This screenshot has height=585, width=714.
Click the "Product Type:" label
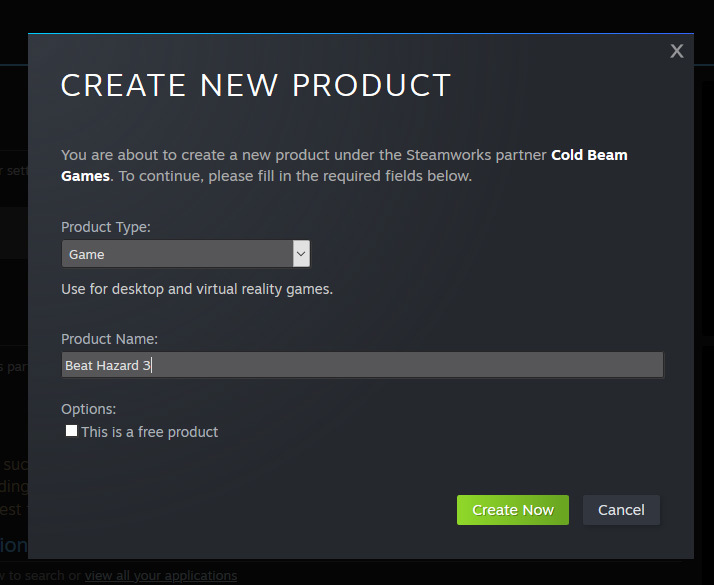(106, 227)
